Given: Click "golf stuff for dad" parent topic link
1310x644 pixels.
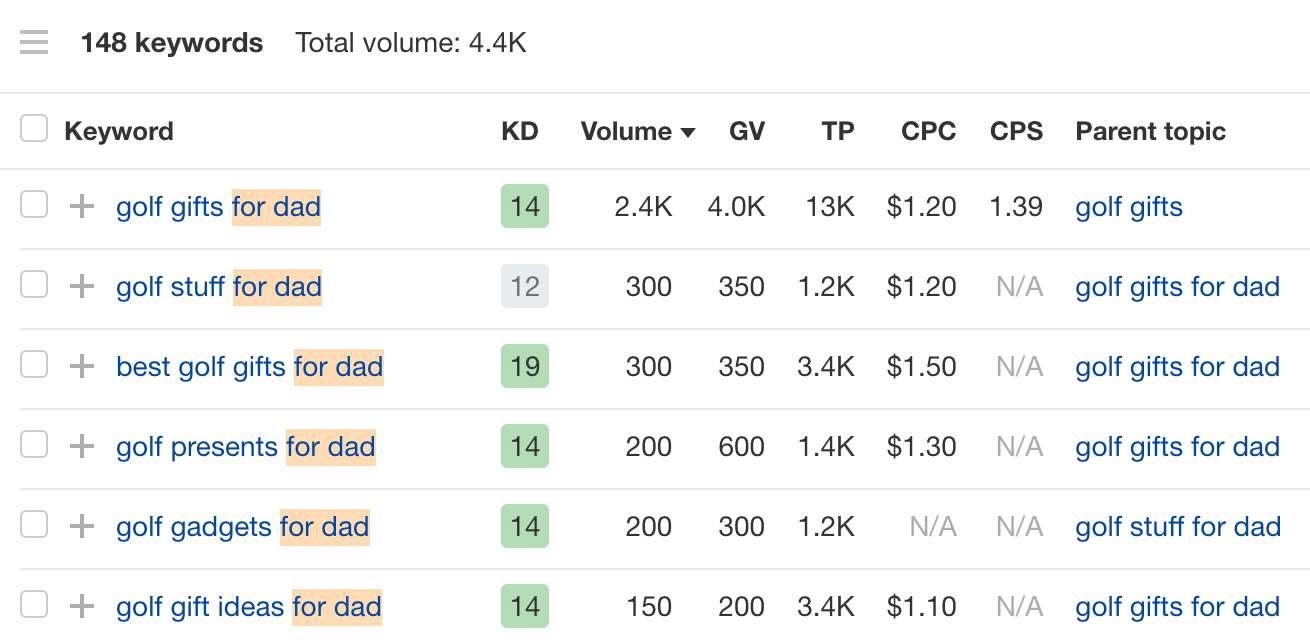Looking at the screenshot, I should pyautogui.click(x=1177, y=526).
